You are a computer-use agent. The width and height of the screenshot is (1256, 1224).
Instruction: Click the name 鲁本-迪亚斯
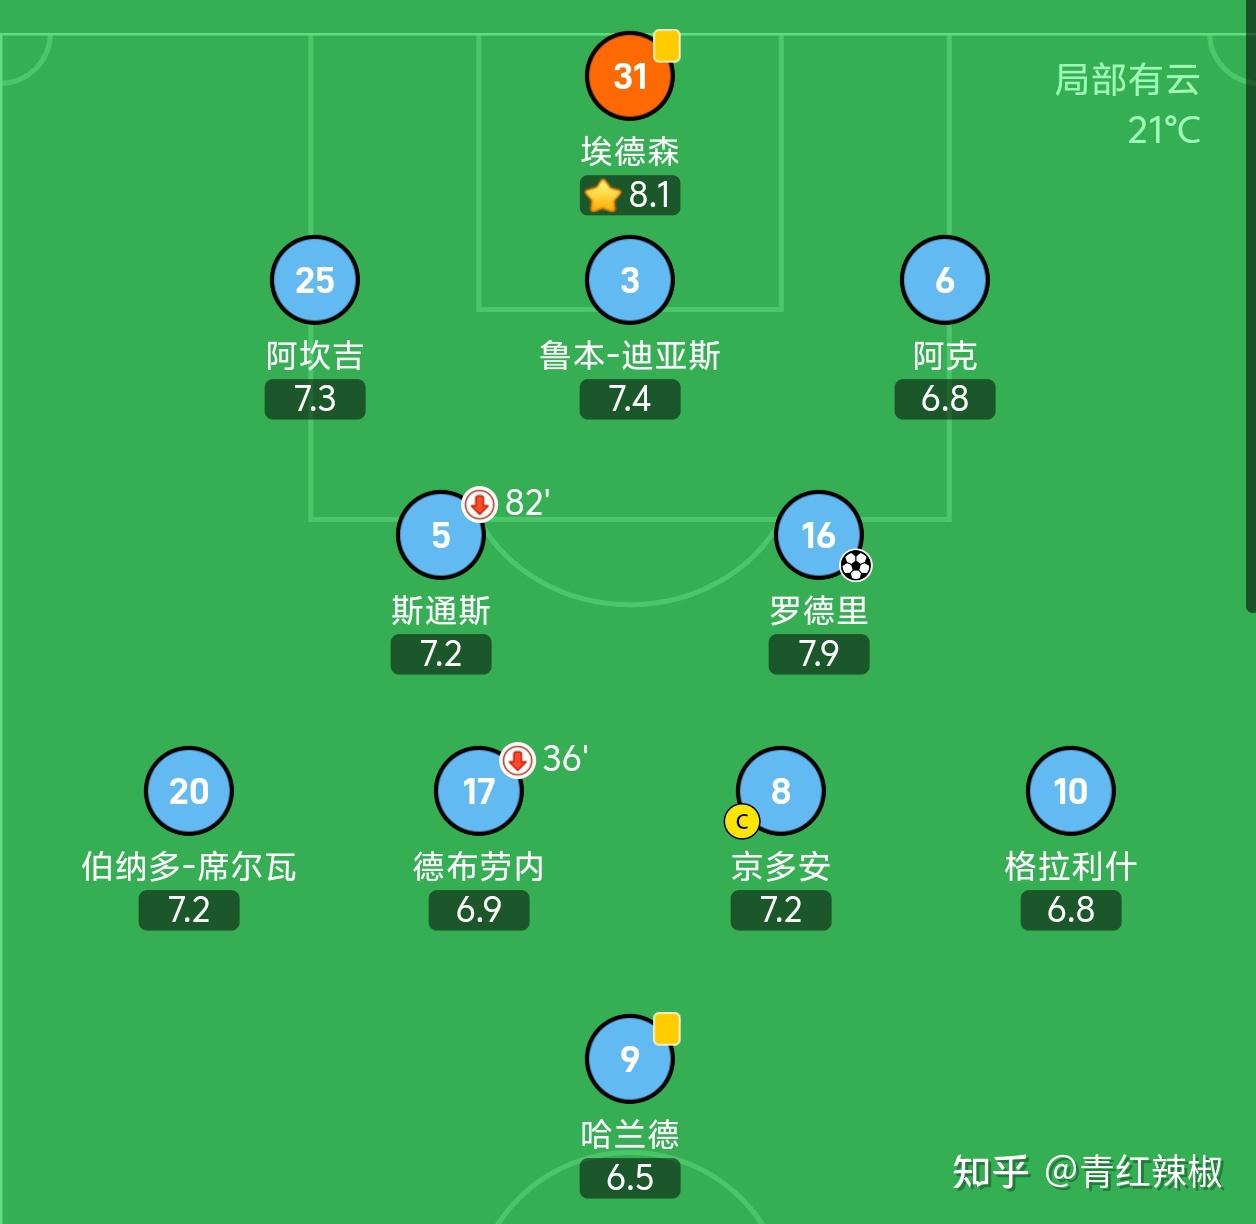click(630, 356)
